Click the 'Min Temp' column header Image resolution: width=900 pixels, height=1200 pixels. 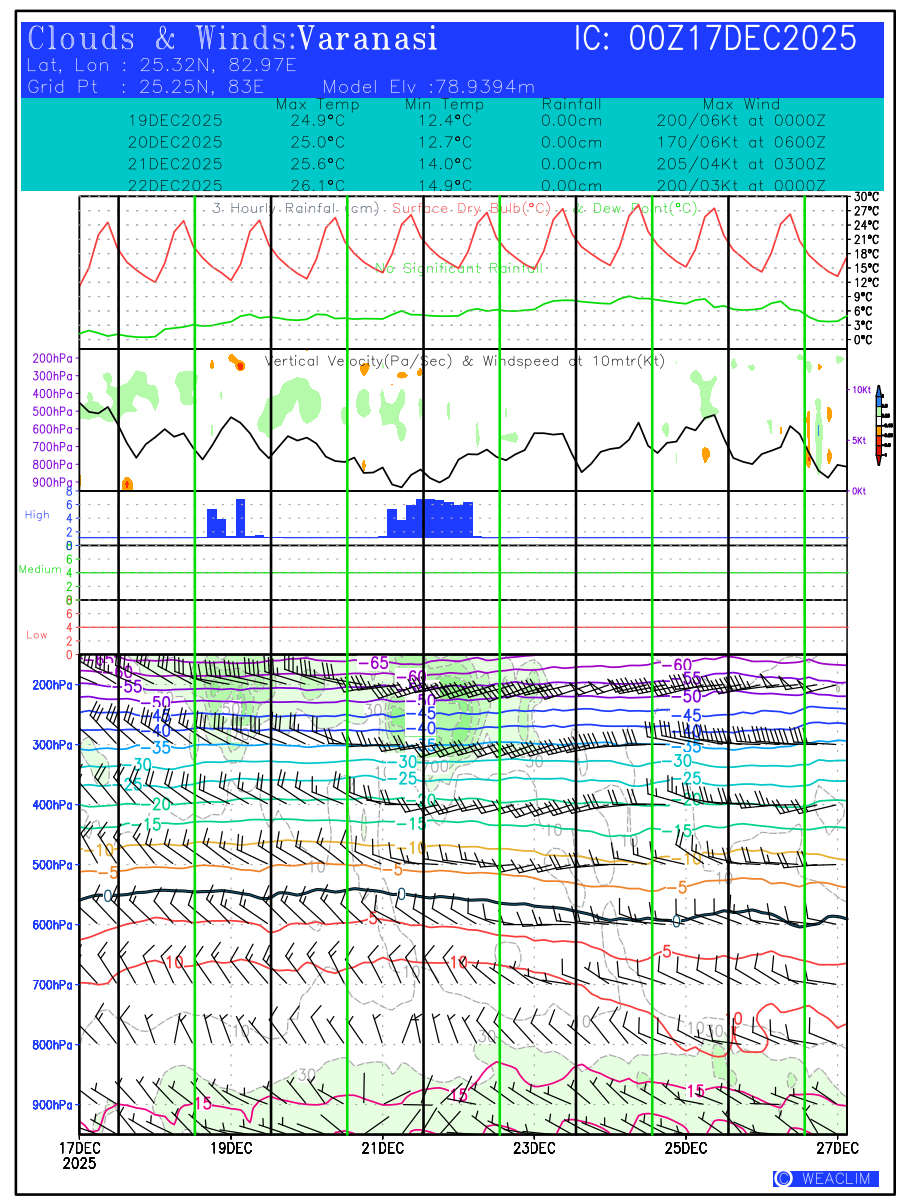click(x=444, y=104)
